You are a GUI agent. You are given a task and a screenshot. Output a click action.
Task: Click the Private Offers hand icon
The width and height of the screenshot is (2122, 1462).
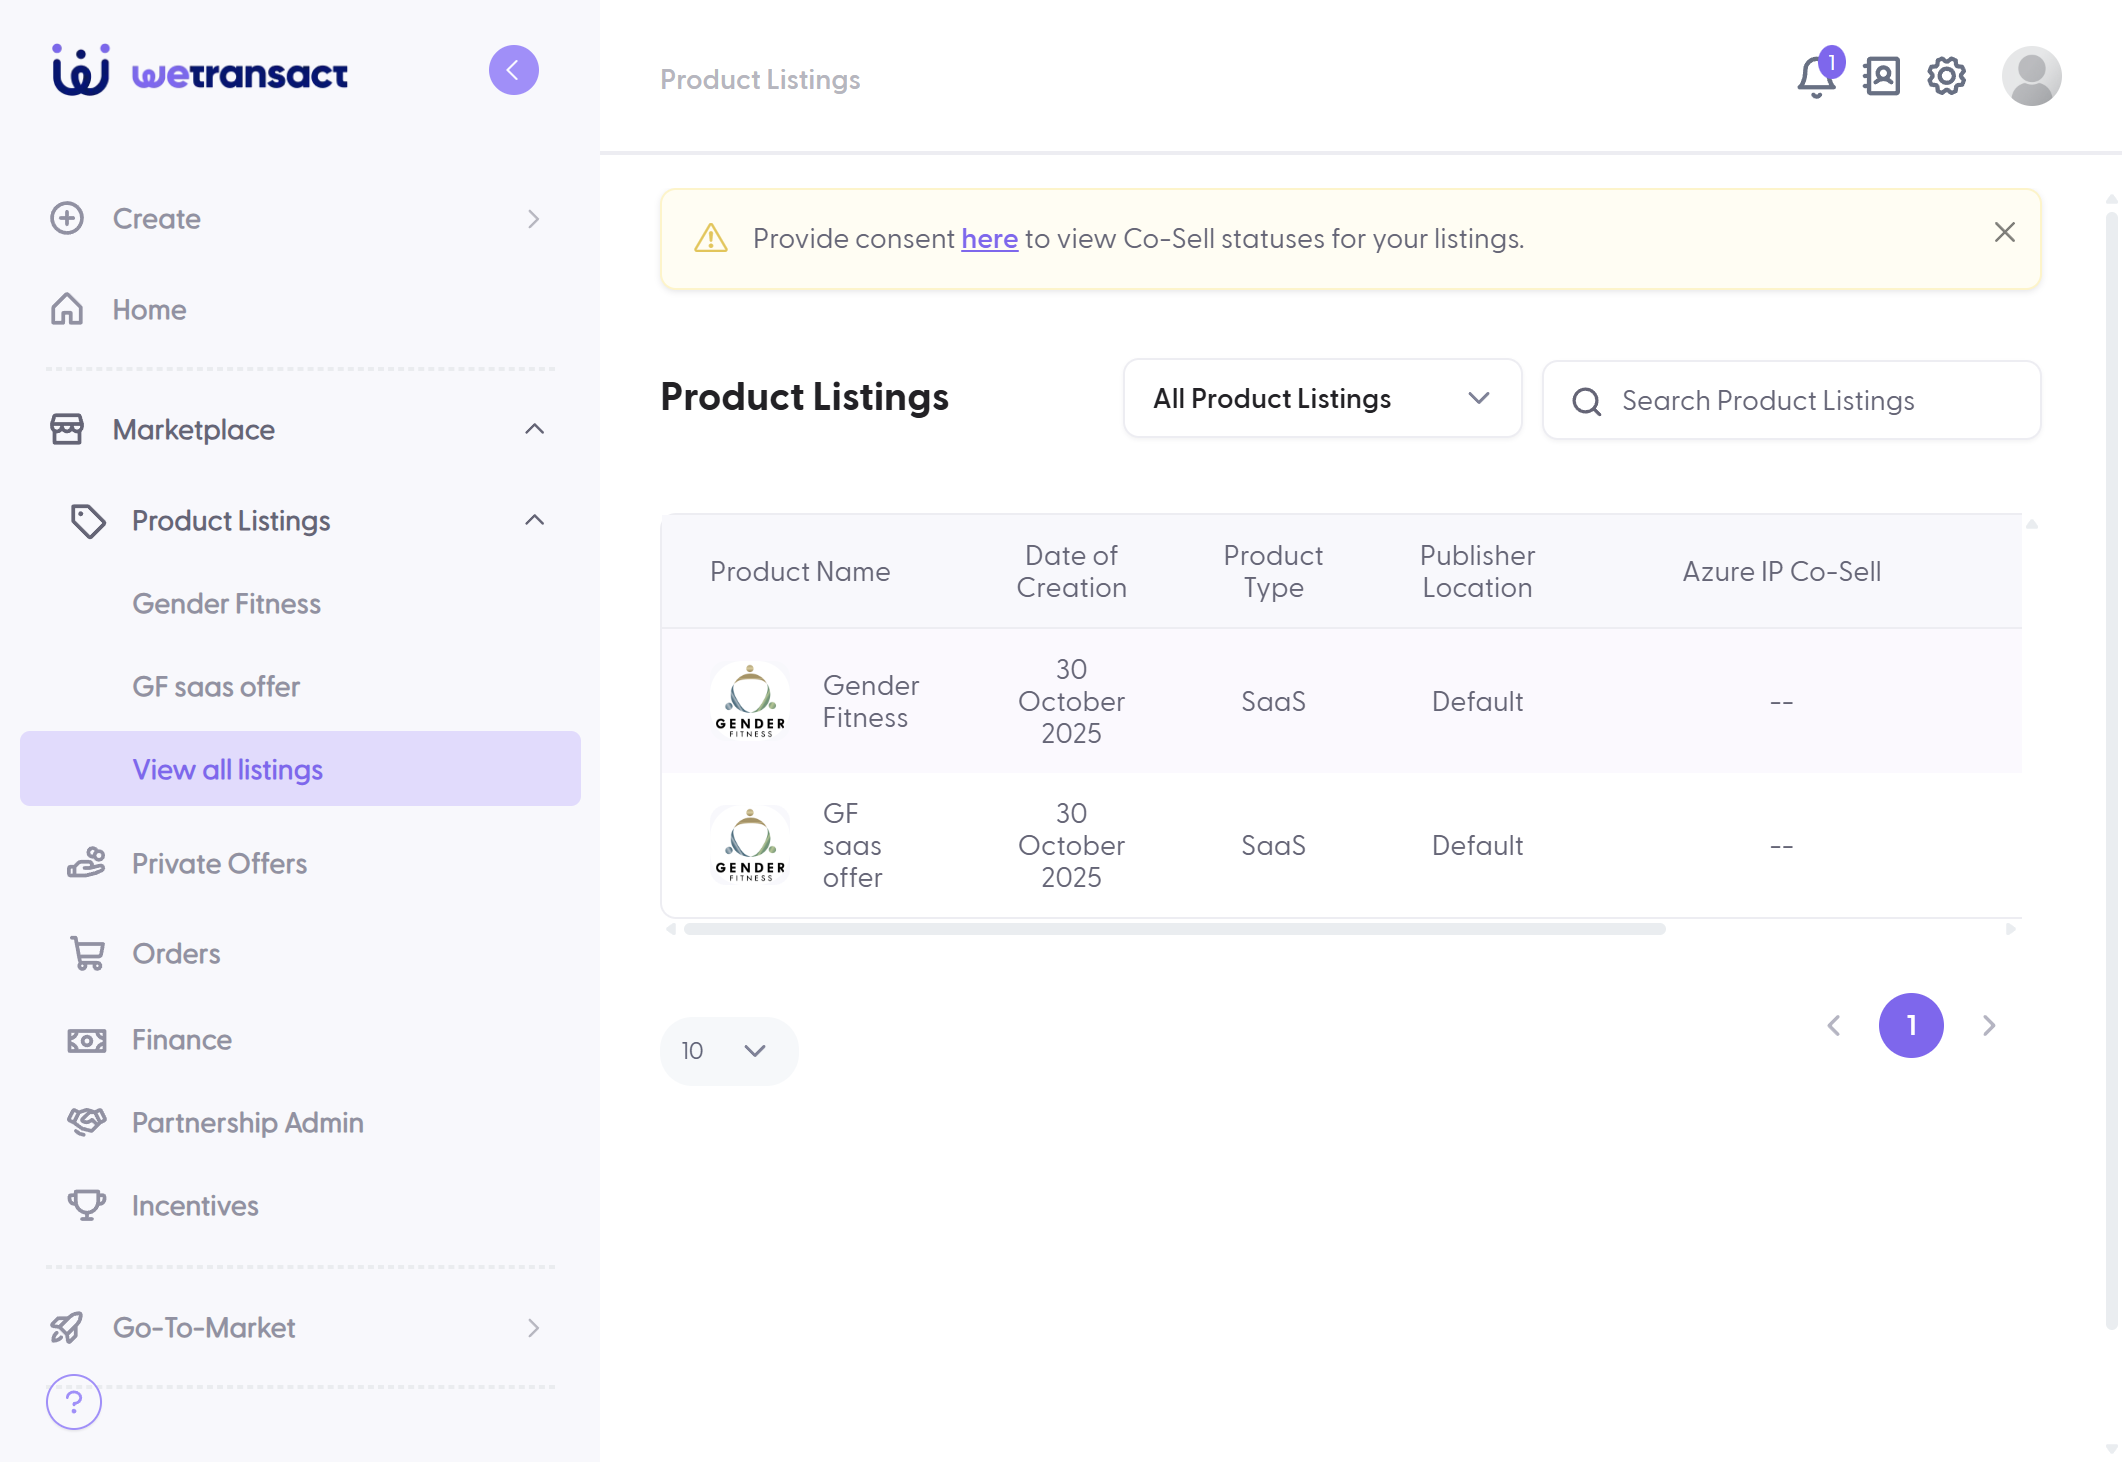click(87, 863)
